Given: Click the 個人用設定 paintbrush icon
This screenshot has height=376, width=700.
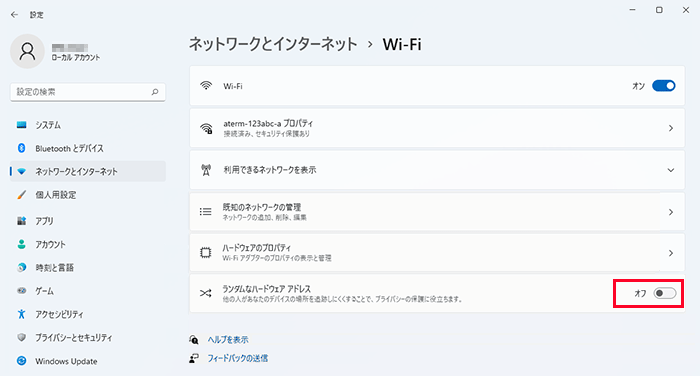Looking at the screenshot, I should click(21, 195).
